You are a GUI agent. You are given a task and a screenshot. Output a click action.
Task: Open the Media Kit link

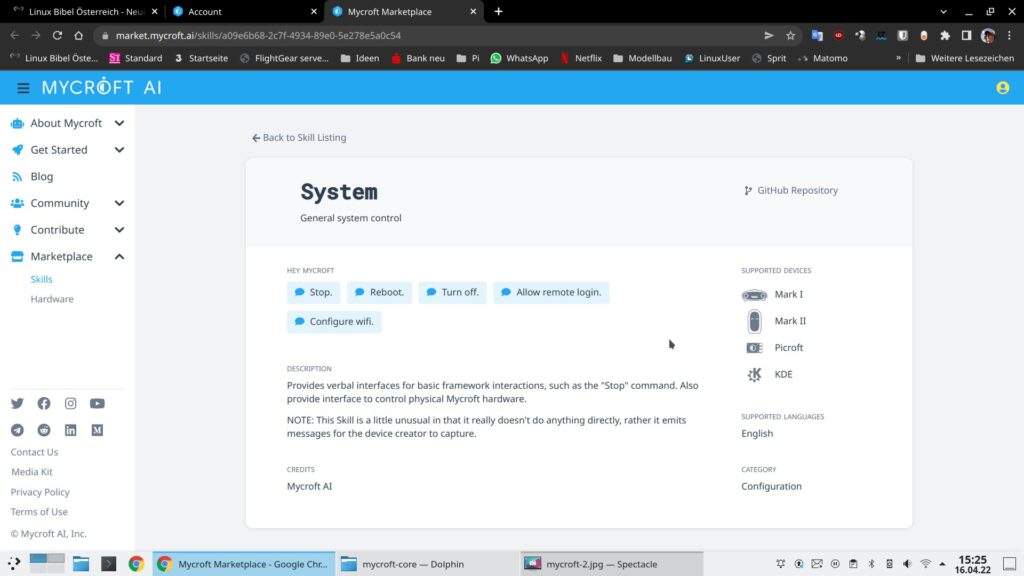(31, 472)
